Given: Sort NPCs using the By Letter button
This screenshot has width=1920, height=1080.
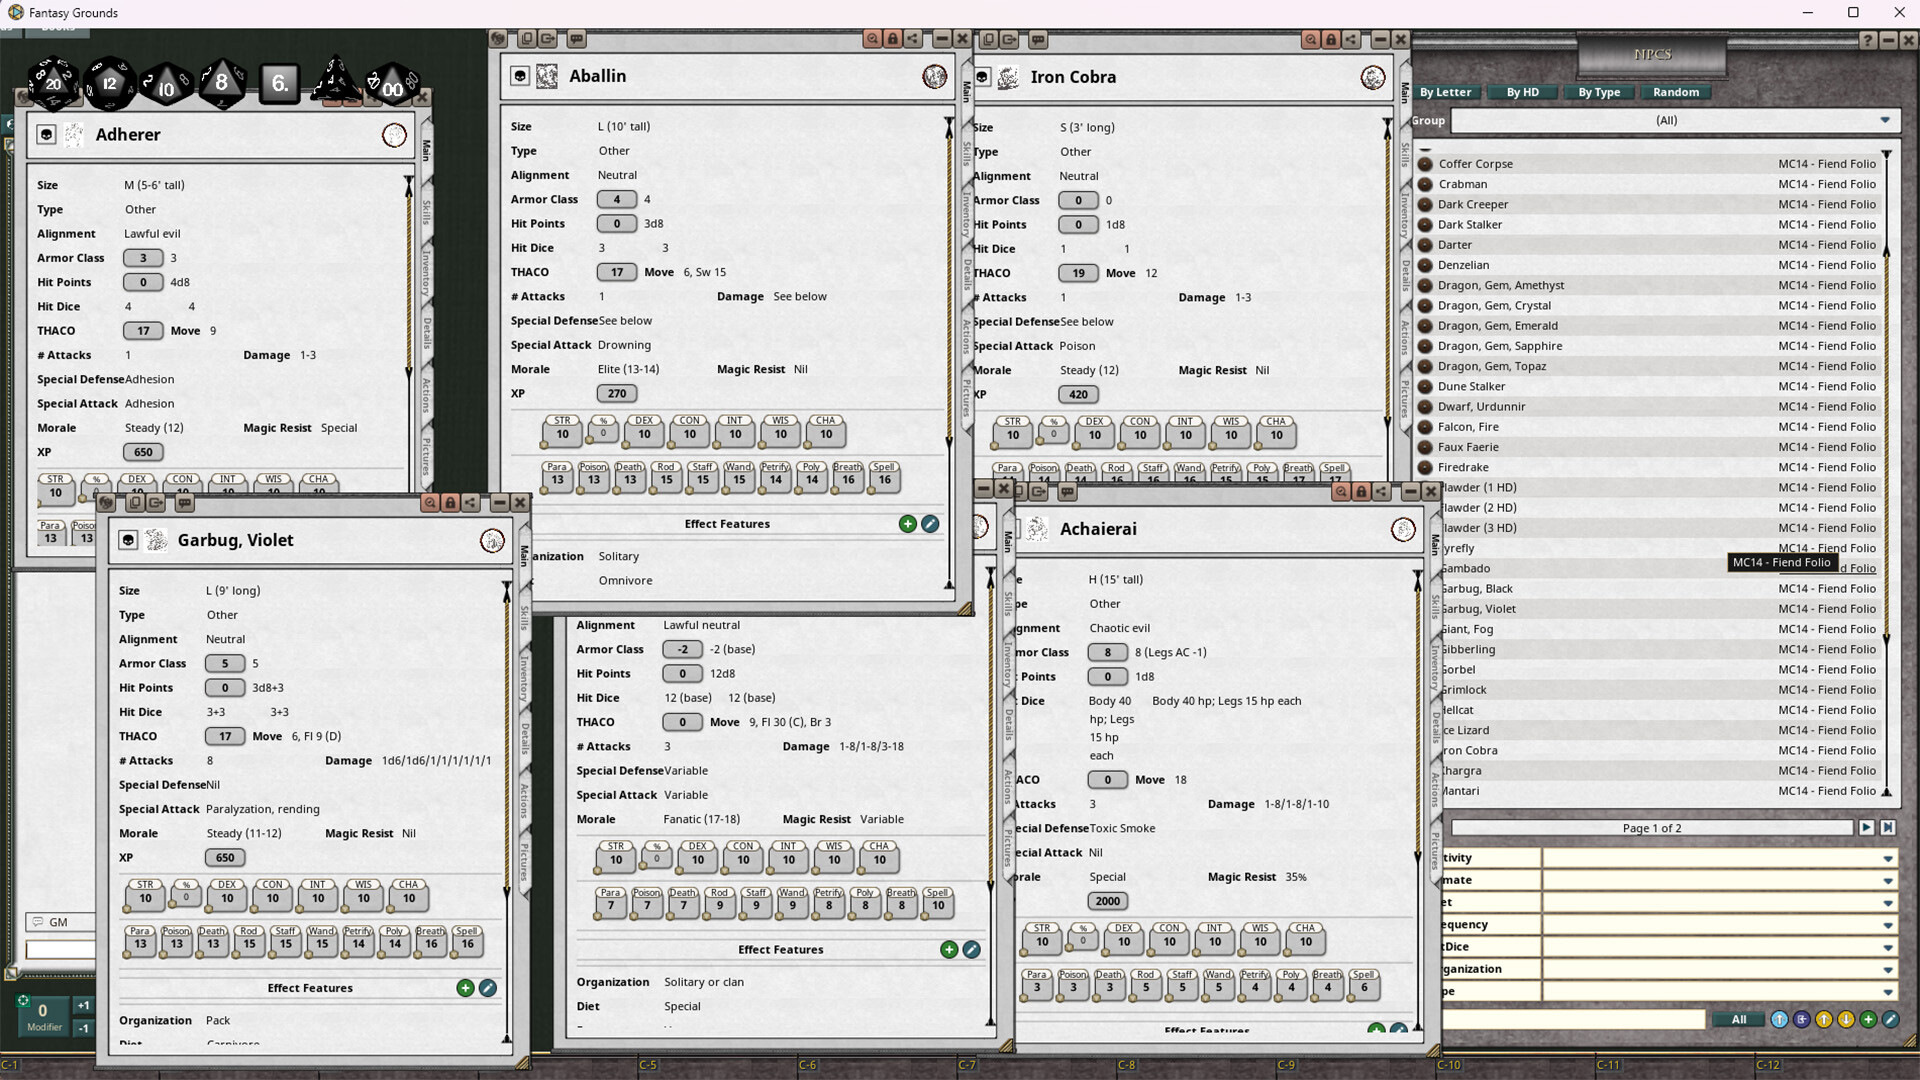Looking at the screenshot, I should (1445, 92).
